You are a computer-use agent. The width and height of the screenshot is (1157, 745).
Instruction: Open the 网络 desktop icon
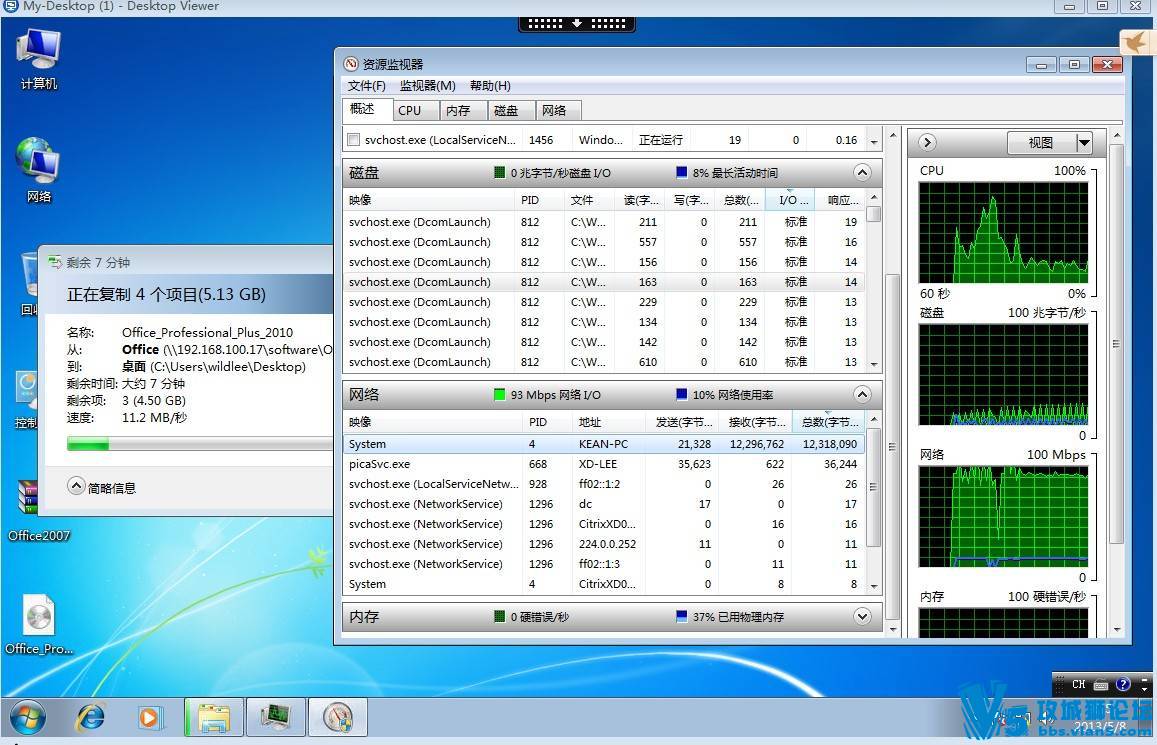(x=39, y=169)
